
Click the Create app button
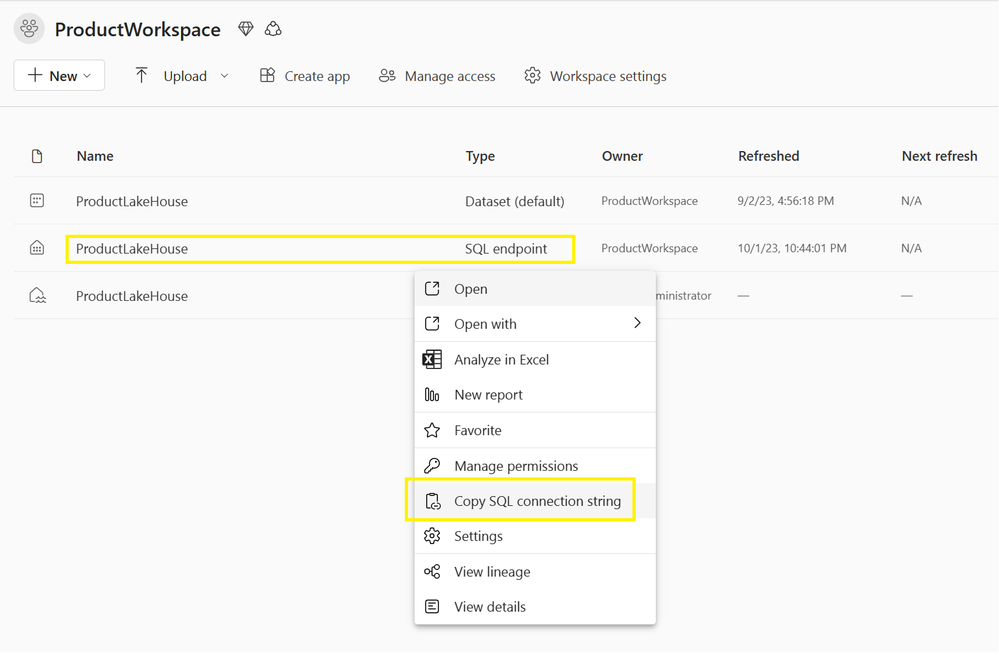click(305, 76)
